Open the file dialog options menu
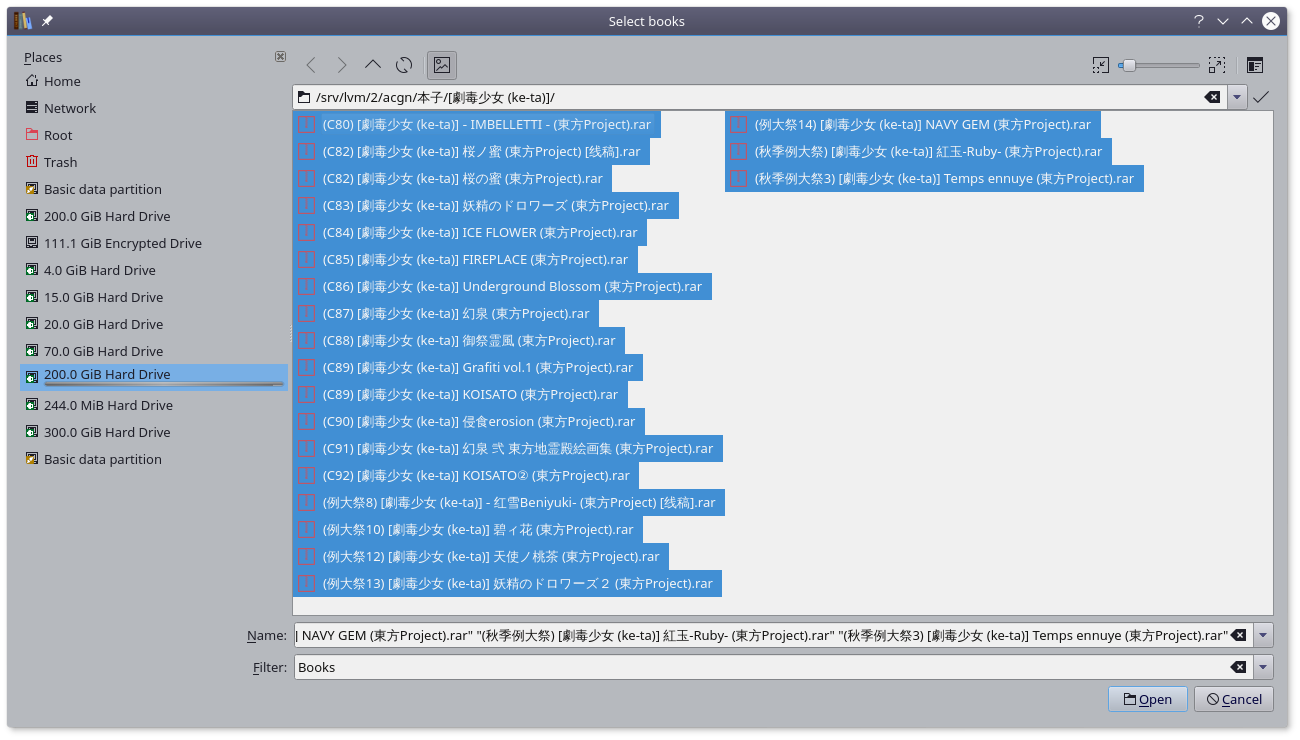This screenshot has height=740, width=1300. tap(1255, 65)
